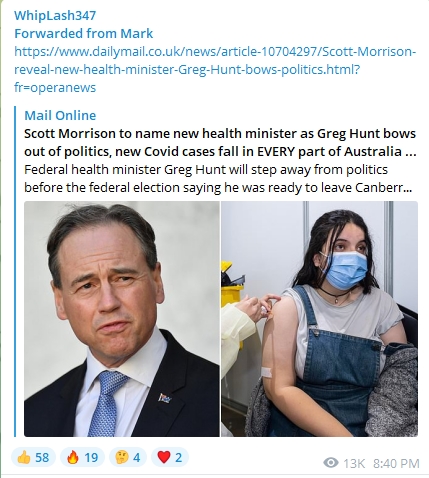Viewport: 429px width, 478px height.
Task: Click the 13K view count
Action: coord(354,463)
